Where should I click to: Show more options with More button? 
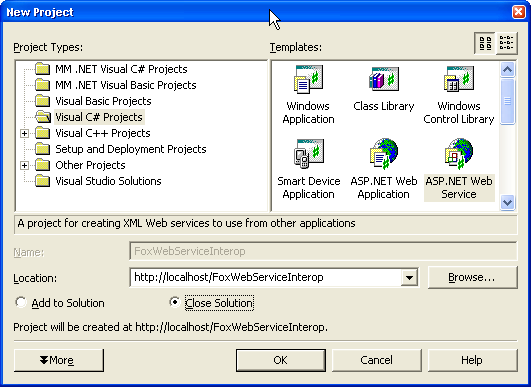pyautogui.click(x=59, y=360)
